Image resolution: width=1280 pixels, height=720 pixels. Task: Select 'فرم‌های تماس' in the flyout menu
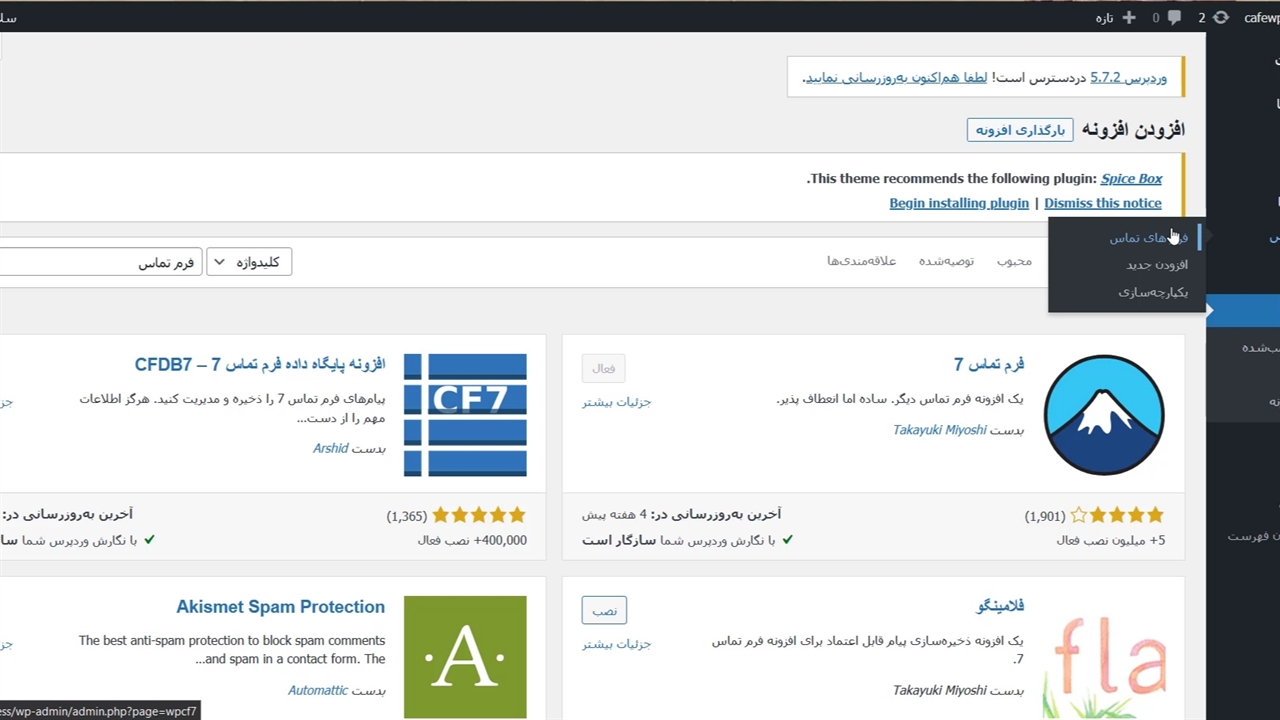[1147, 238]
